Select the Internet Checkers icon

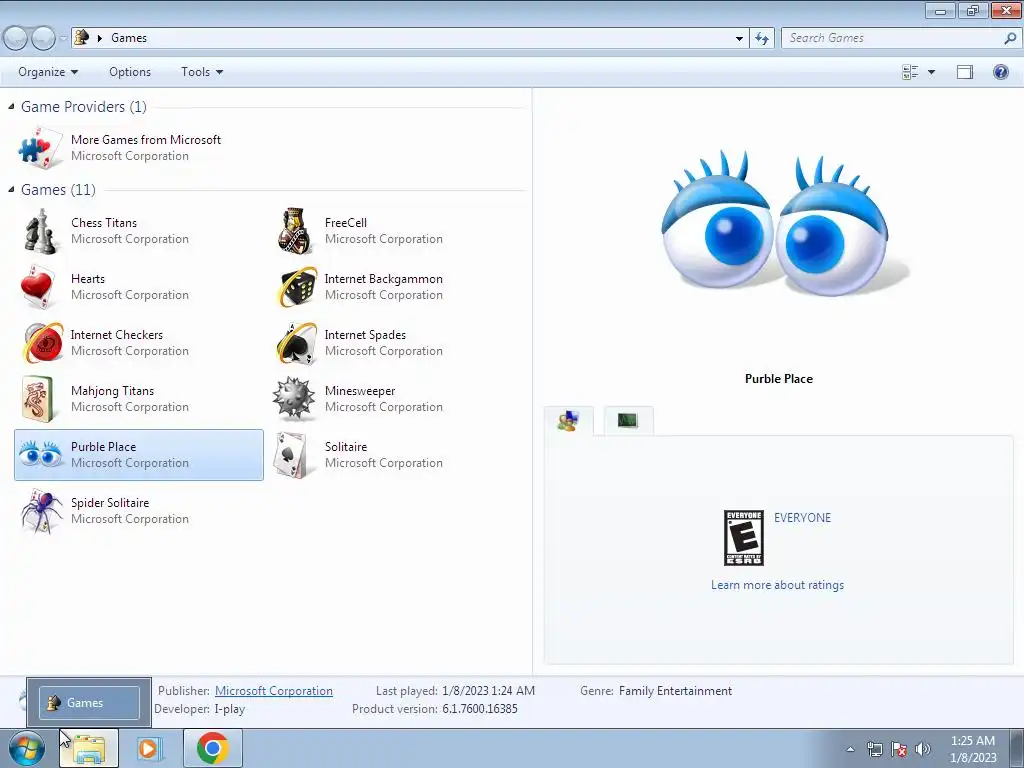tap(43, 343)
